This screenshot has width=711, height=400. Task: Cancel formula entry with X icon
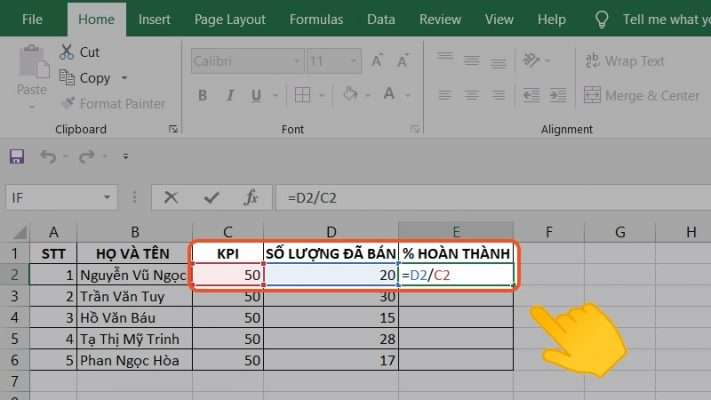click(x=172, y=198)
